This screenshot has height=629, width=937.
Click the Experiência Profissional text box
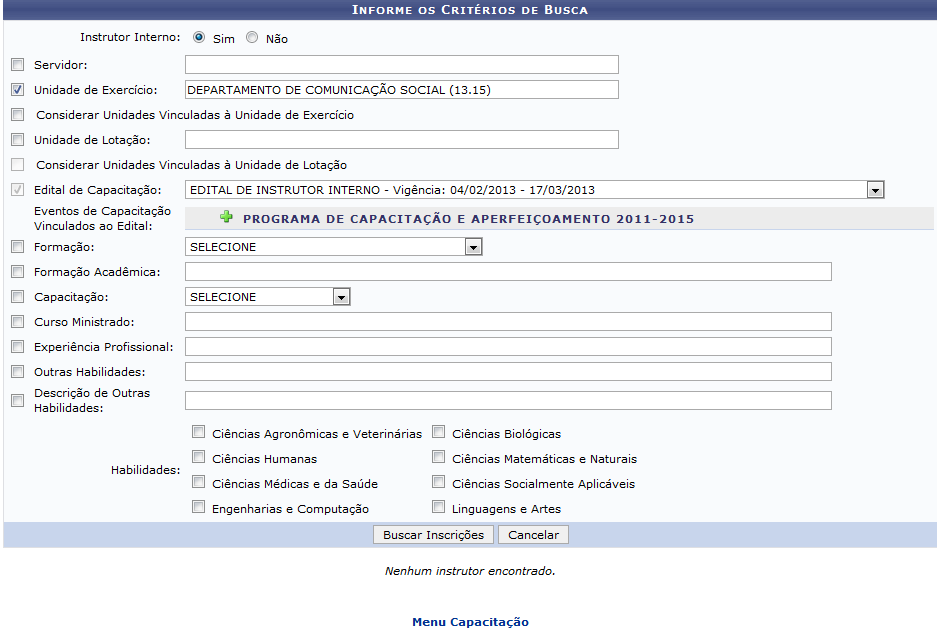(508, 347)
